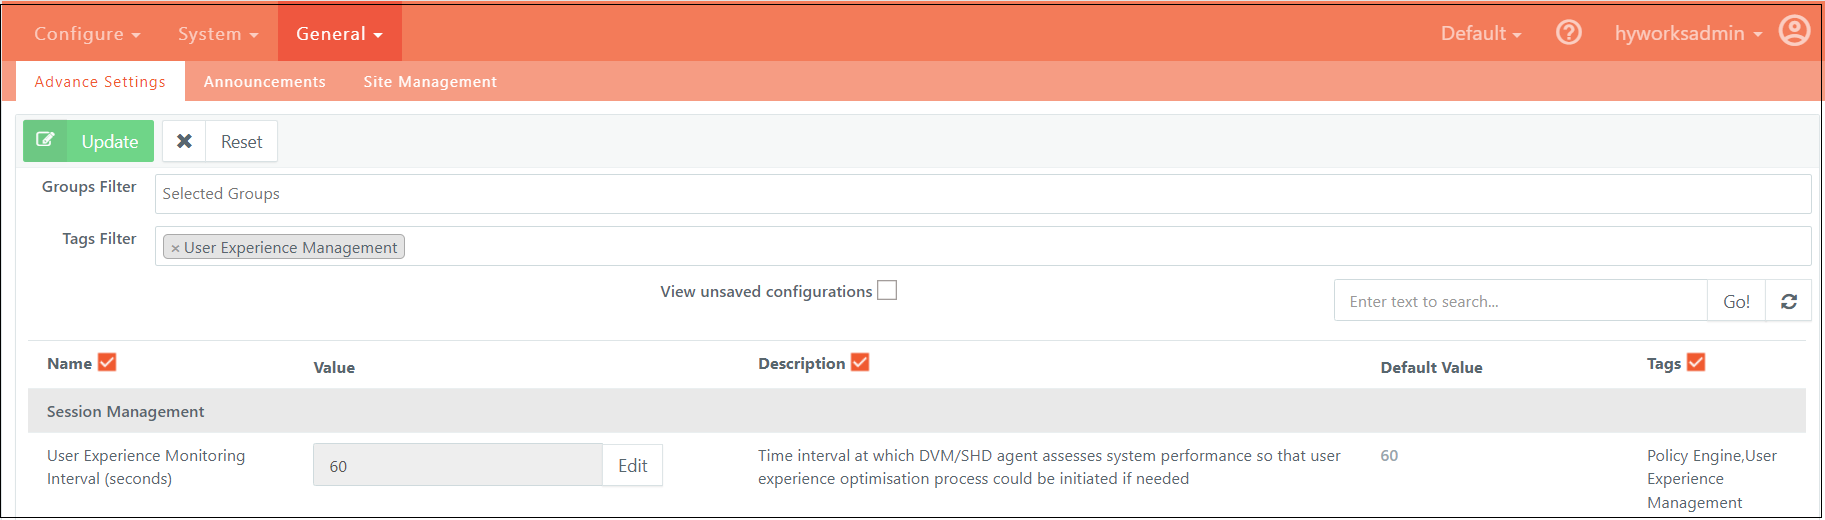Click the Enter text to search field
Image resolution: width=1825 pixels, height=520 pixels.
point(1520,301)
